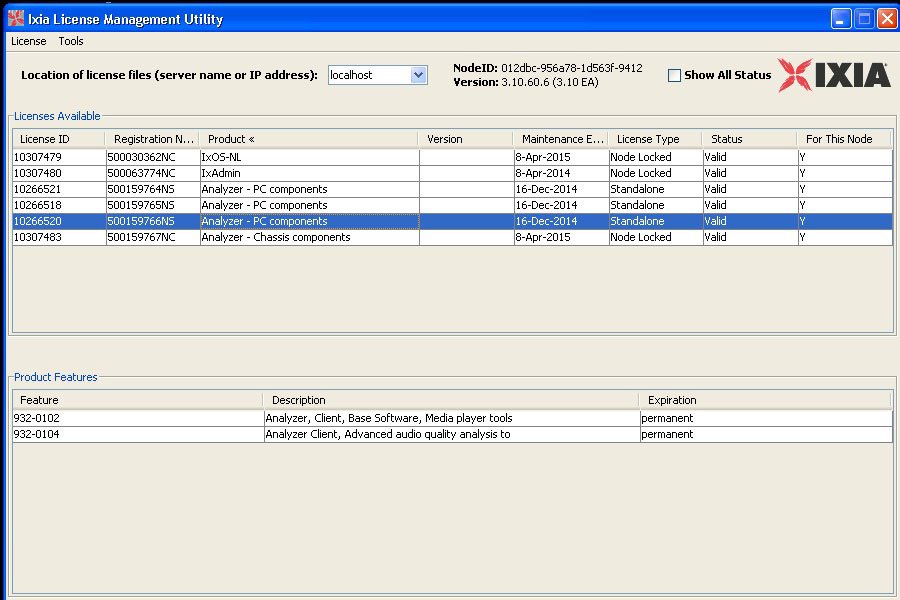Click the IXIA logo

[x=834, y=75]
